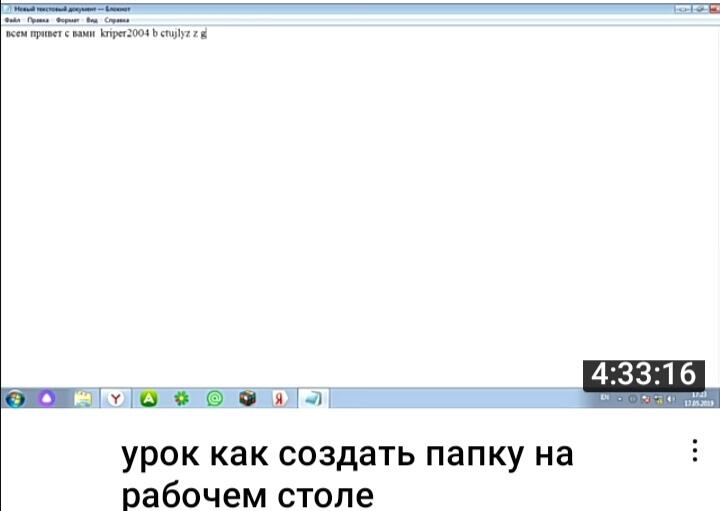
Task: Open the taskbar clock and date
Action: (699, 399)
